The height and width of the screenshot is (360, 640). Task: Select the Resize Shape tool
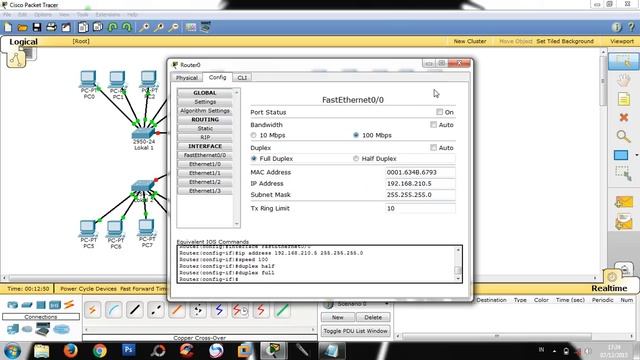[x=623, y=173]
